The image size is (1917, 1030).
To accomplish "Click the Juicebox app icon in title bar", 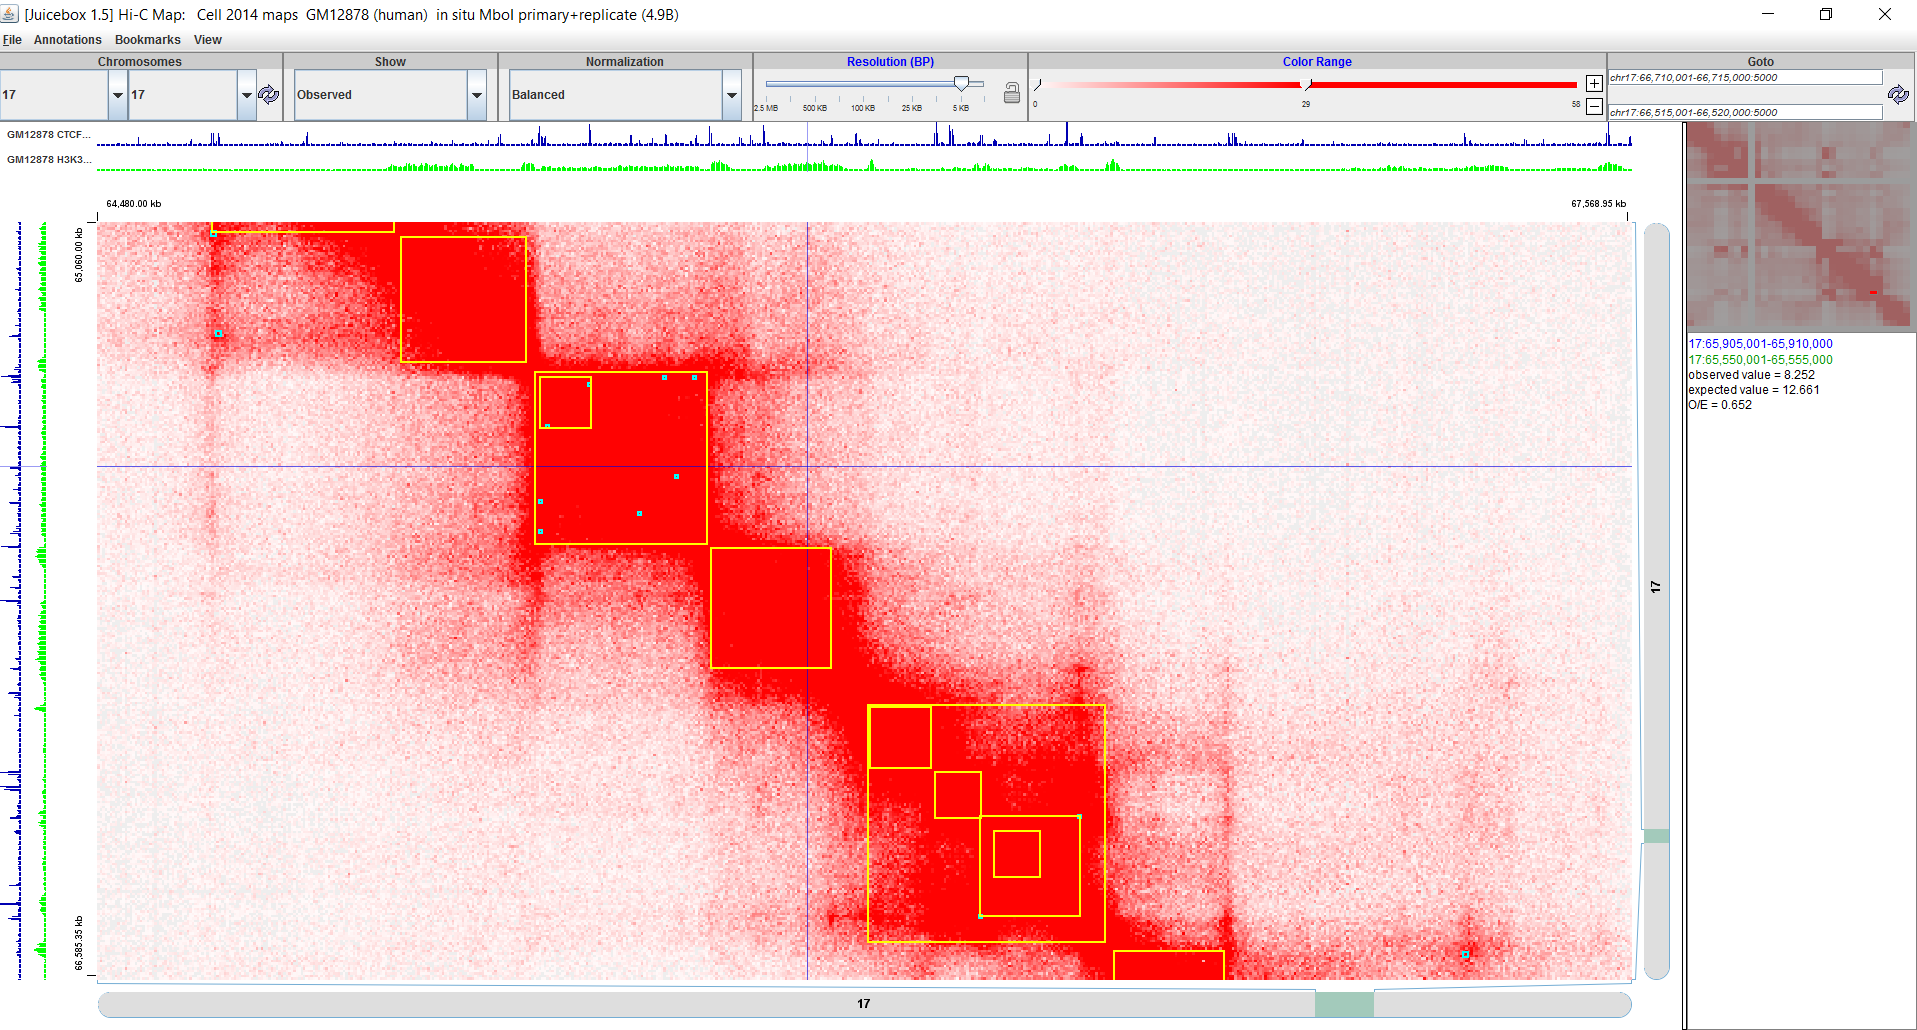I will click(x=10, y=14).
